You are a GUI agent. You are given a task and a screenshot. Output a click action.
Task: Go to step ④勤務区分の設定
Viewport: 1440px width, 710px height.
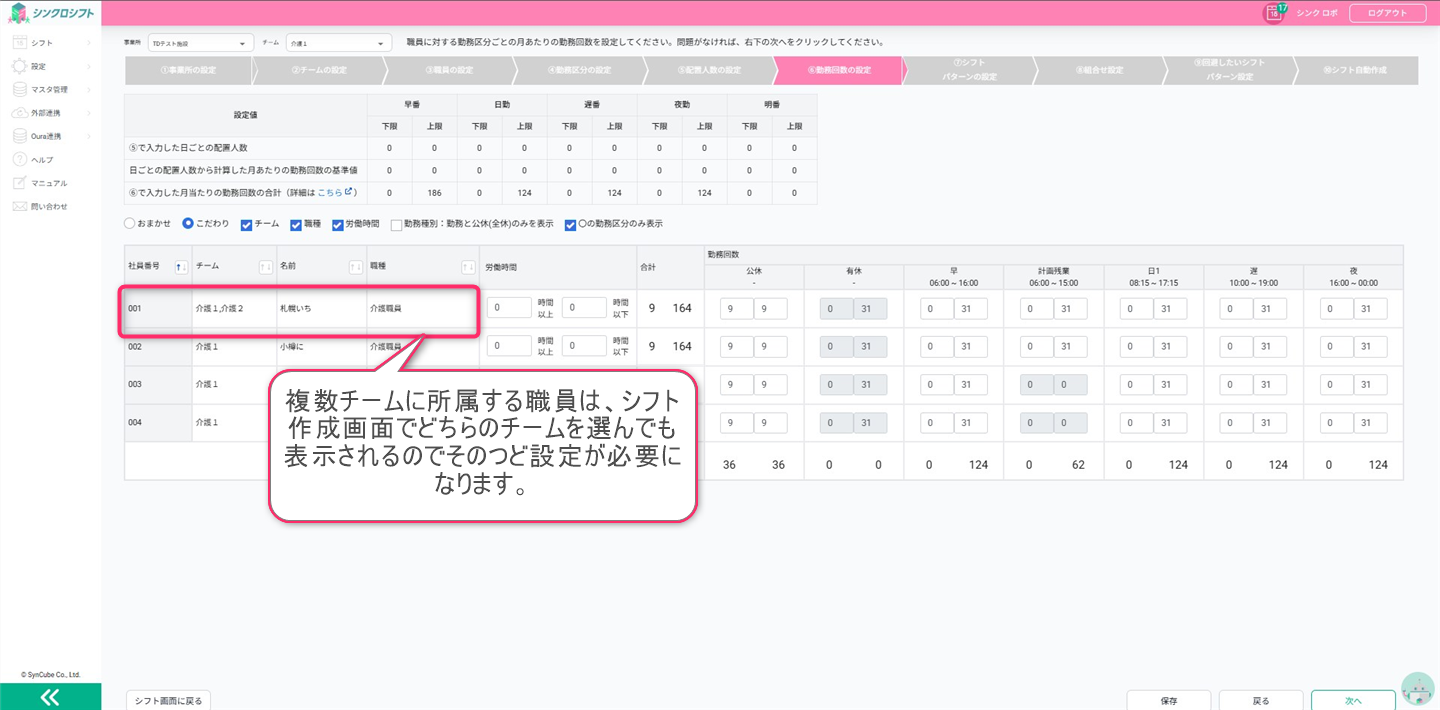[x=579, y=70]
